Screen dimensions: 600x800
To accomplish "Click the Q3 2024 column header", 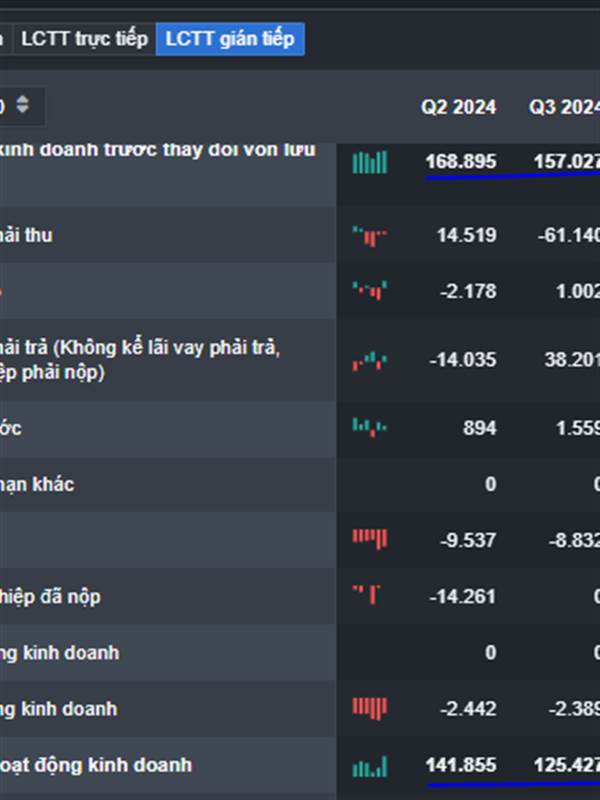I will 564,107.
